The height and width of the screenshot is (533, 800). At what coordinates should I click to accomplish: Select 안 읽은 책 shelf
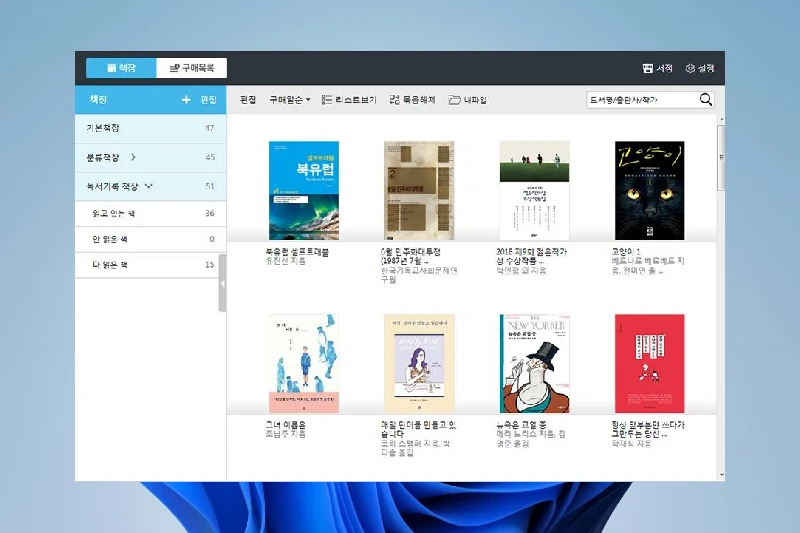click(151, 239)
